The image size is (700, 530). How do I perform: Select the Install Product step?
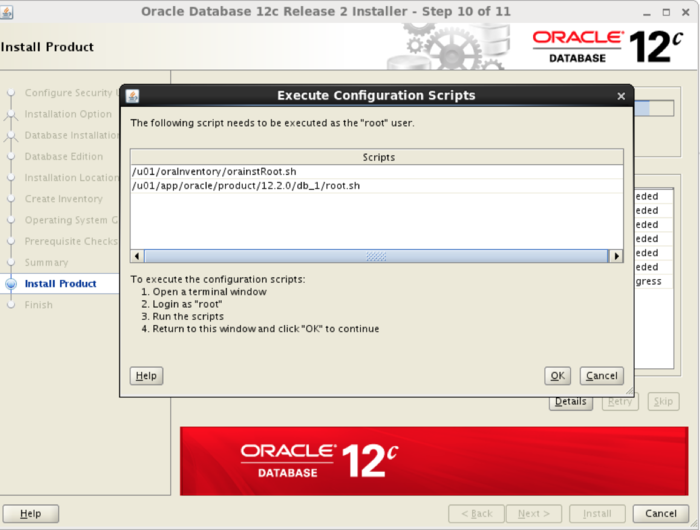point(60,284)
